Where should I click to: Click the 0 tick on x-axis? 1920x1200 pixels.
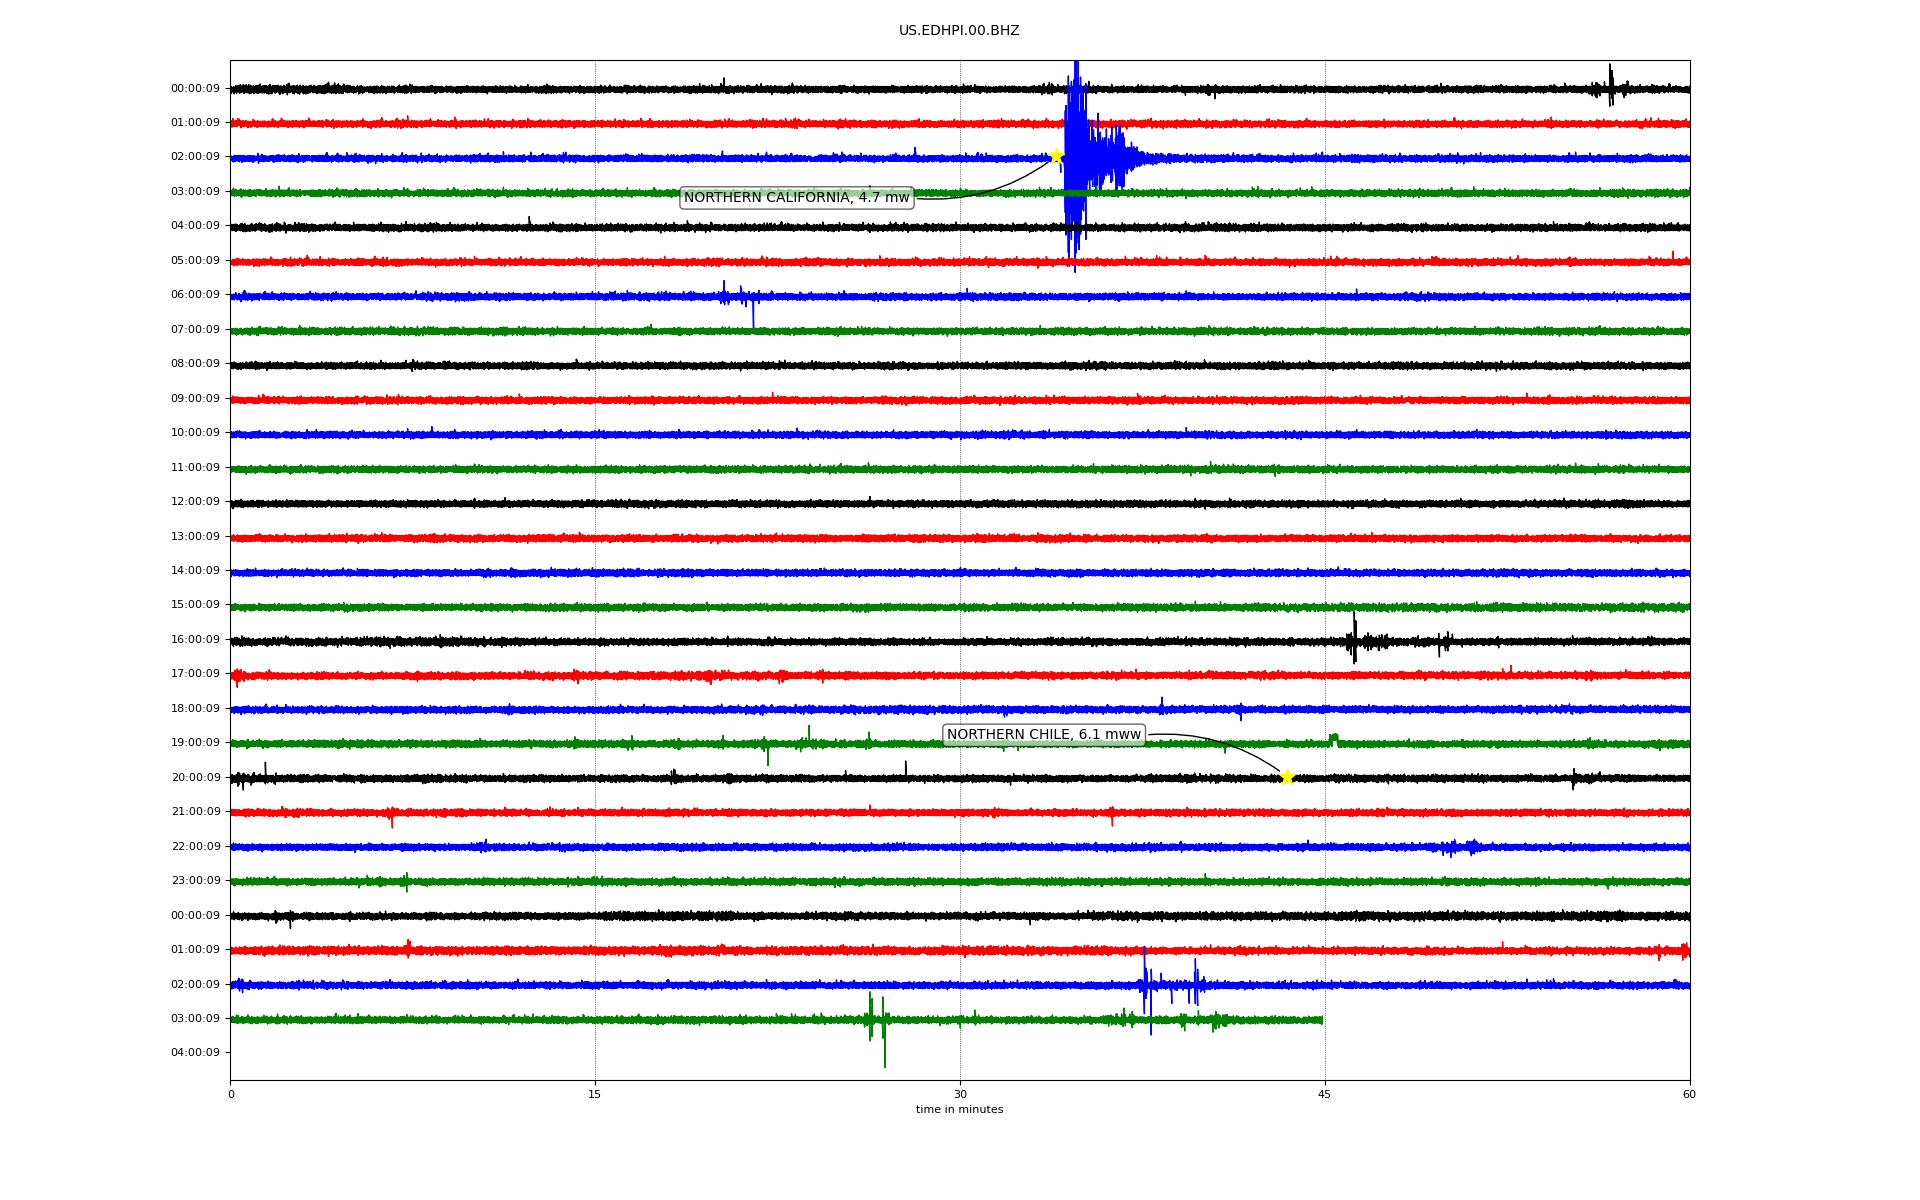231,1094
